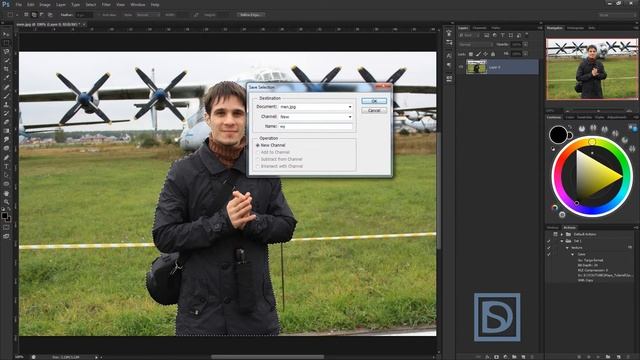Screen dimensions: 640x360
Task: Select the Zoom tool
Action: [x=6, y=202]
